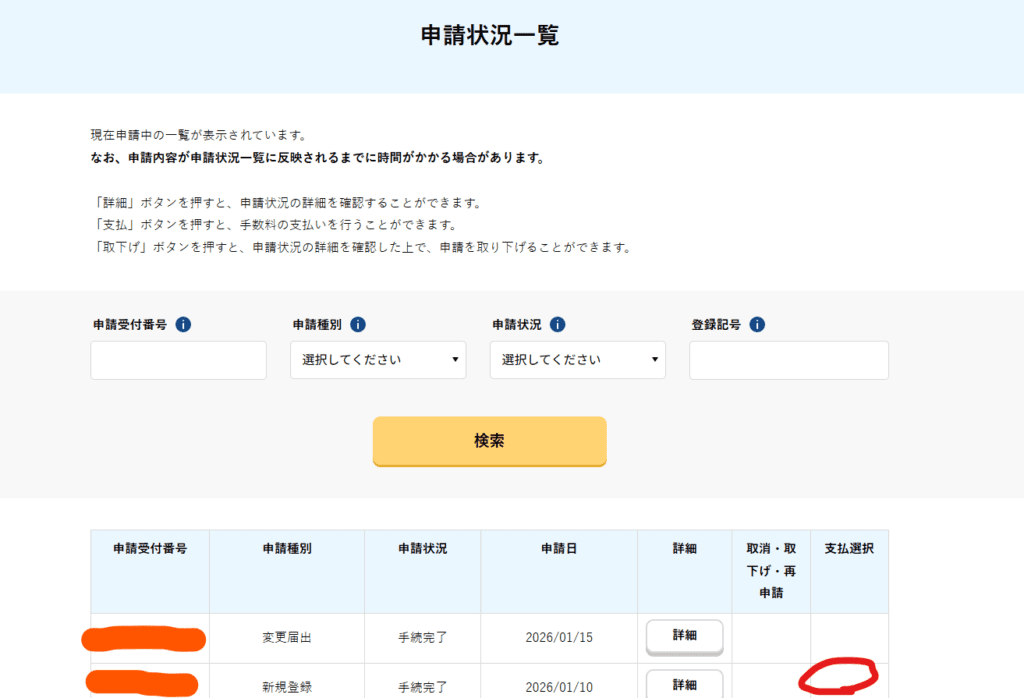Open the 申請状況 select box
Image resolution: width=1024 pixels, height=698 pixels.
(577, 360)
